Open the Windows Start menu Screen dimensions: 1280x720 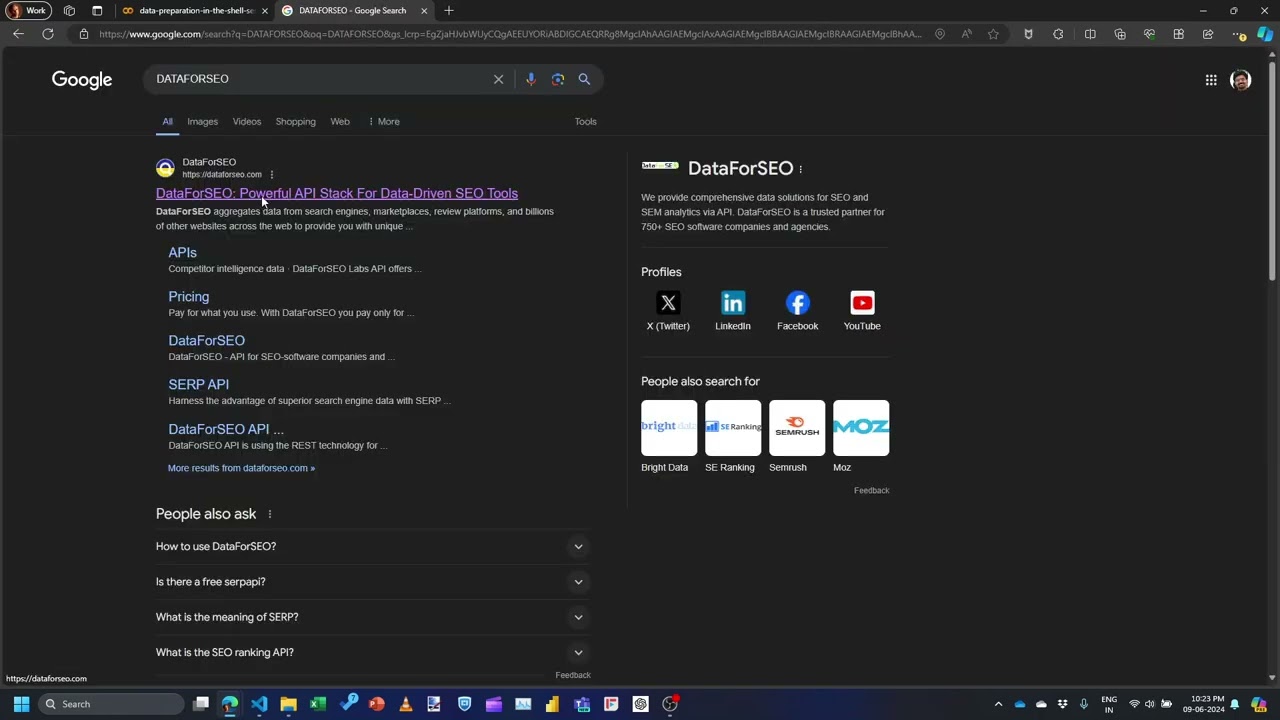(21, 704)
